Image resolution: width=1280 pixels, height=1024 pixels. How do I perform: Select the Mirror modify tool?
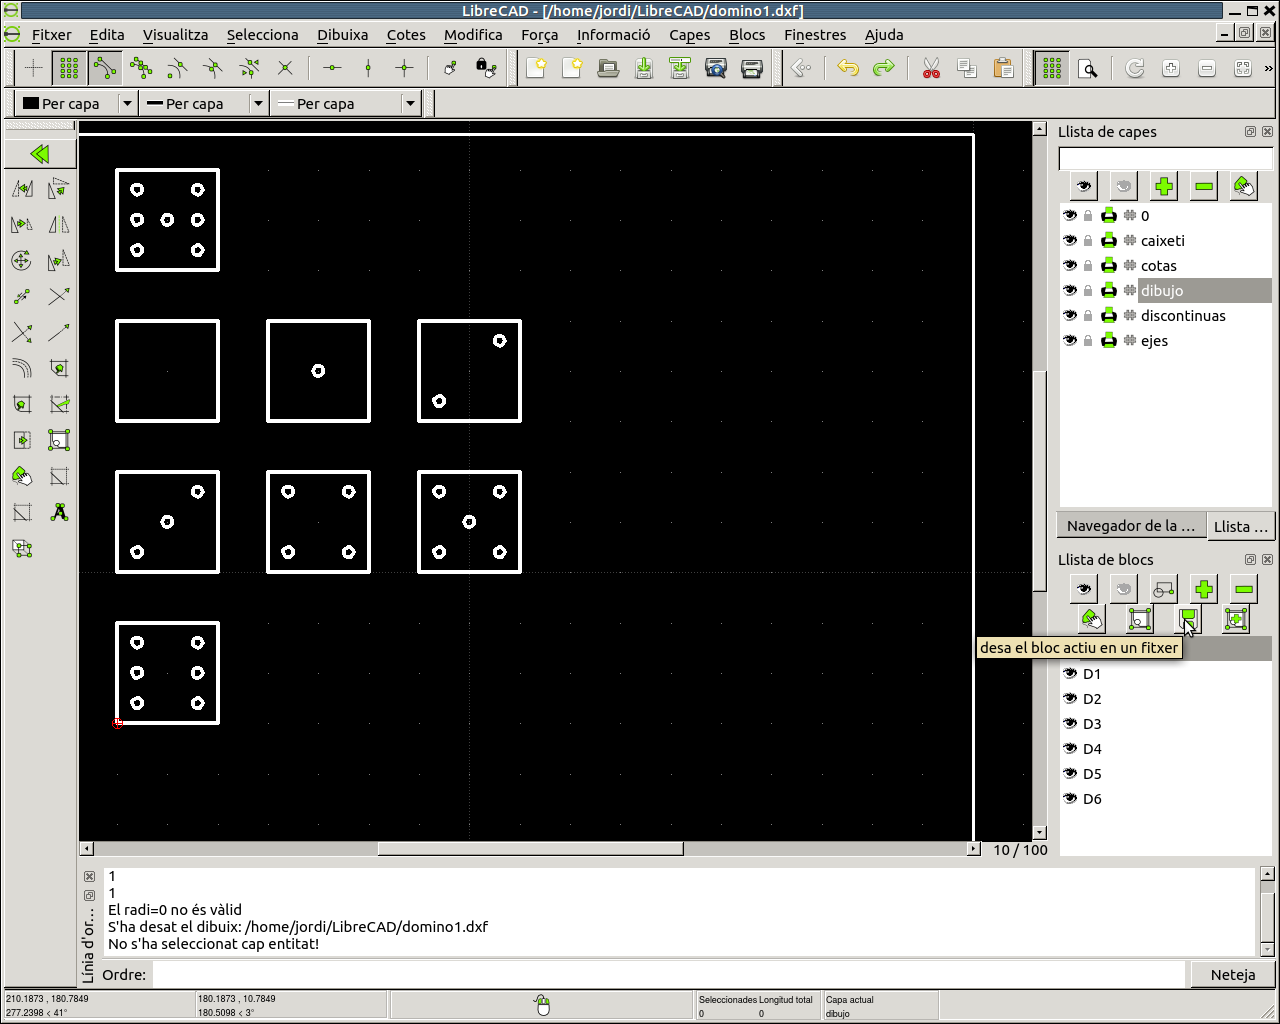click(x=59, y=225)
